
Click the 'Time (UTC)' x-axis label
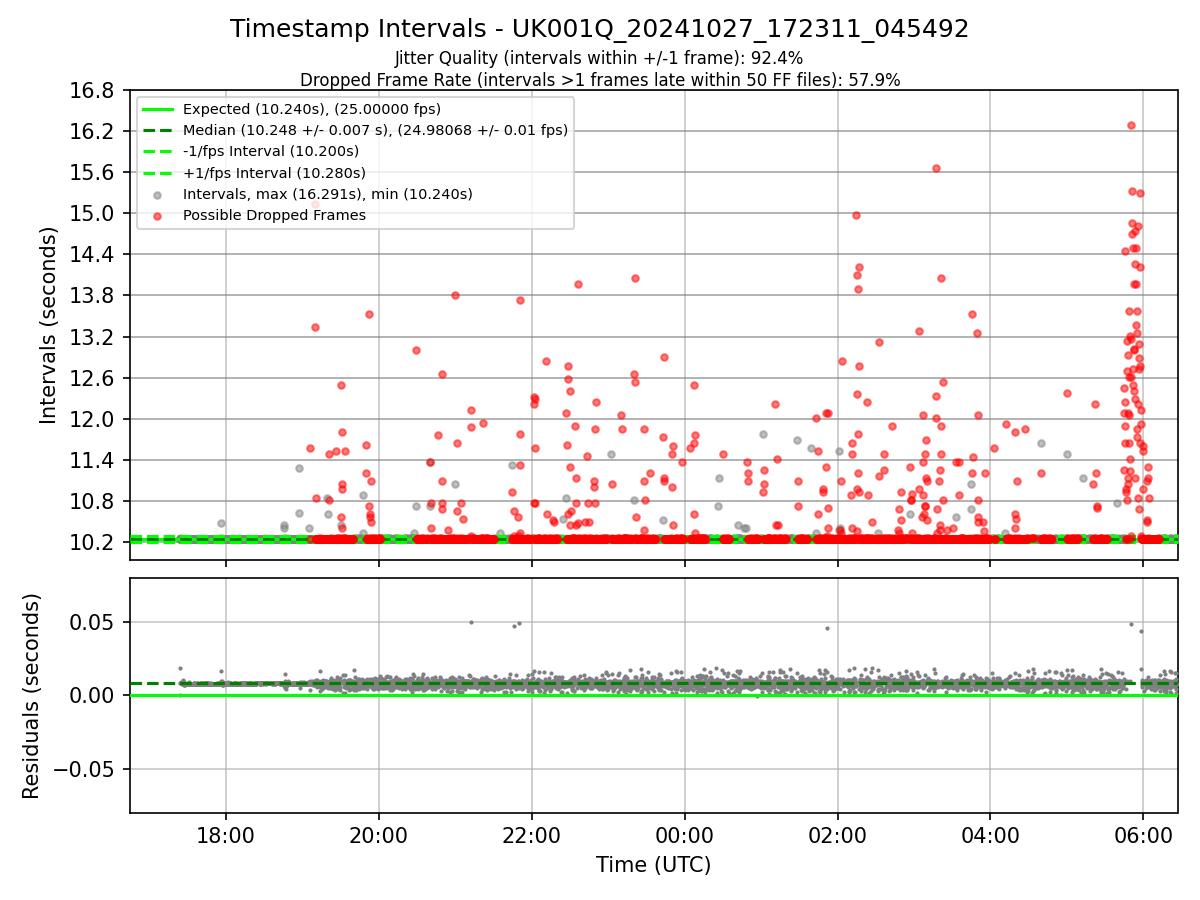pos(653,865)
